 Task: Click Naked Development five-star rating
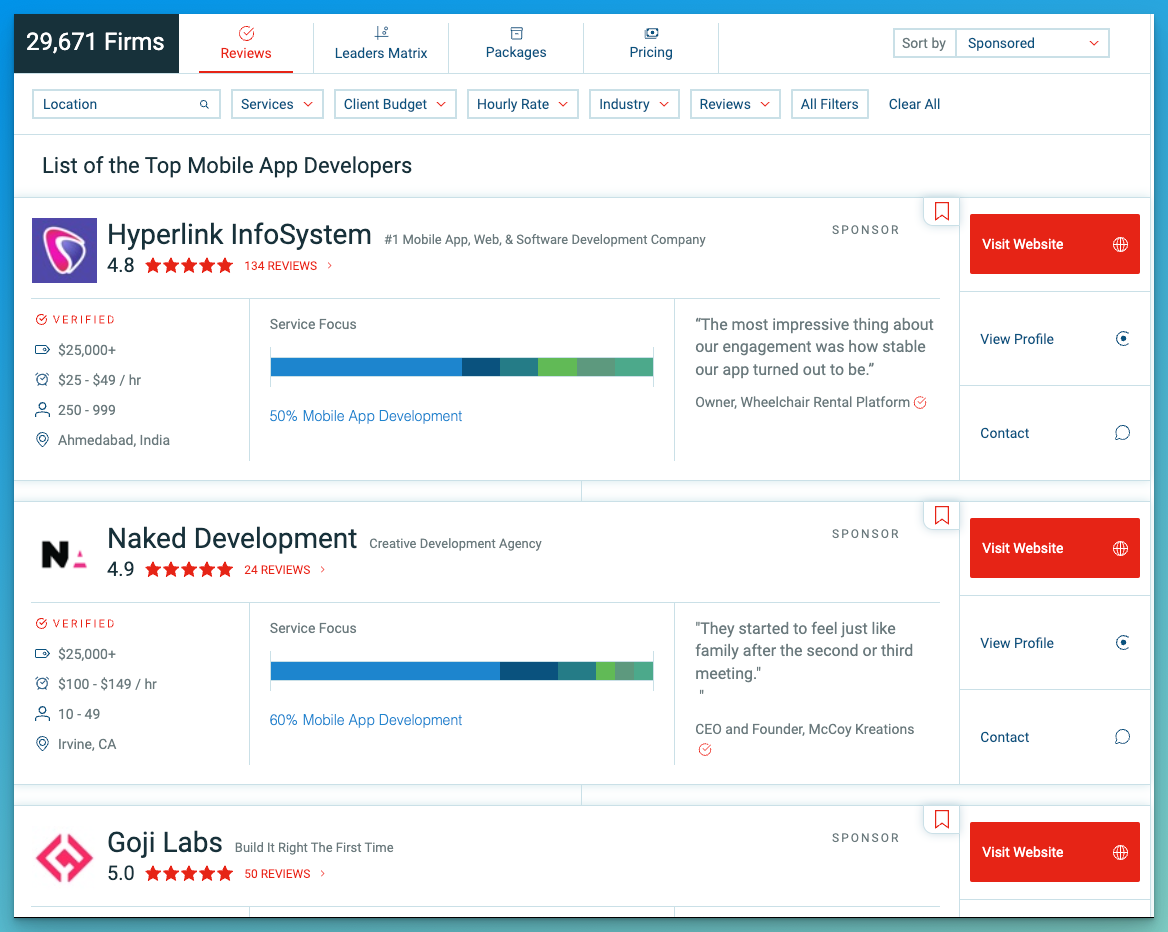[189, 570]
